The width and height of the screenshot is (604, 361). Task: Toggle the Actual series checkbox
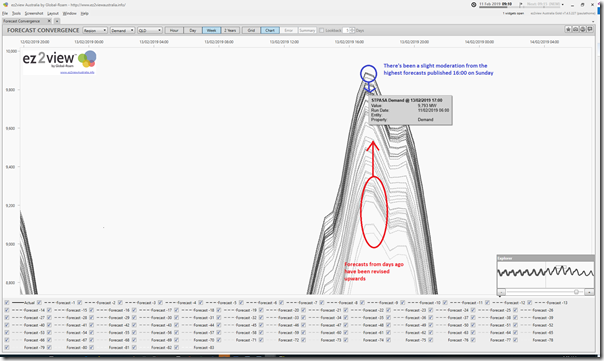[7, 303]
